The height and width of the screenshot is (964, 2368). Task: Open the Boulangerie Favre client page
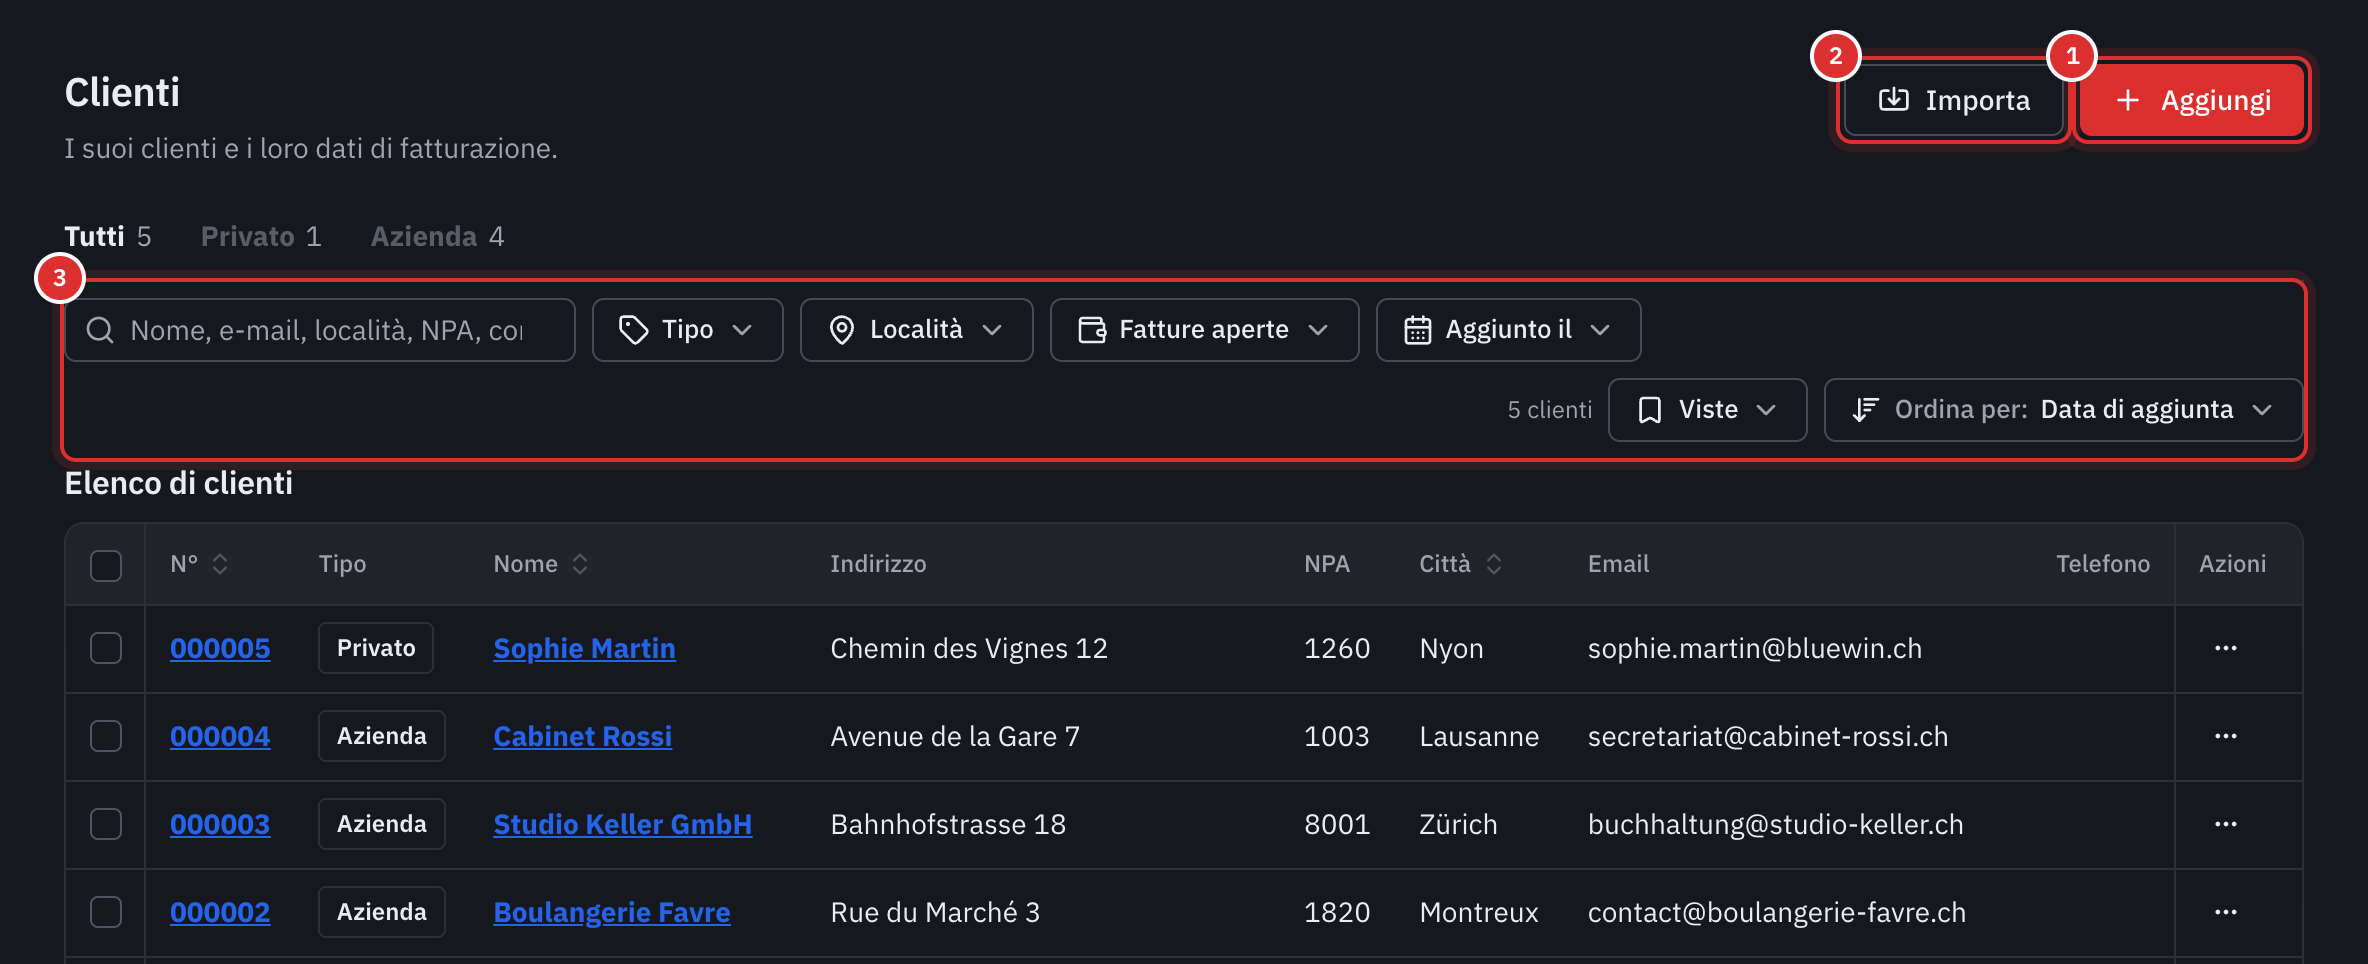pyautogui.click(x=612, y=912)
